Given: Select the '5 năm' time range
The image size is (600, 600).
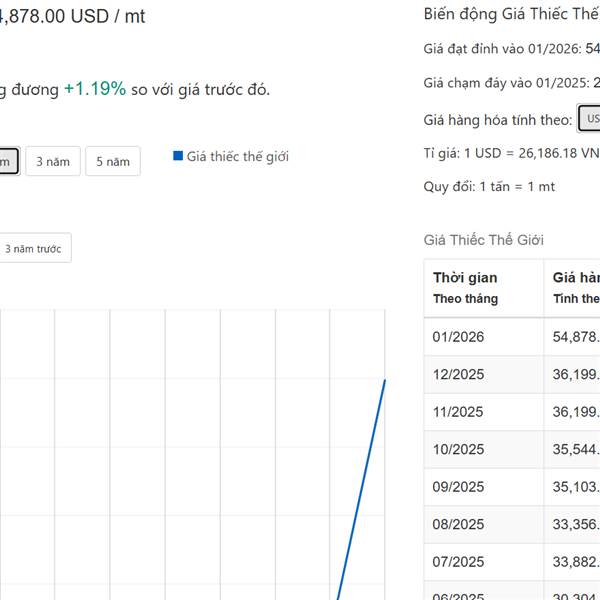Looking at the screenshot, I should [x=112, y=161].
